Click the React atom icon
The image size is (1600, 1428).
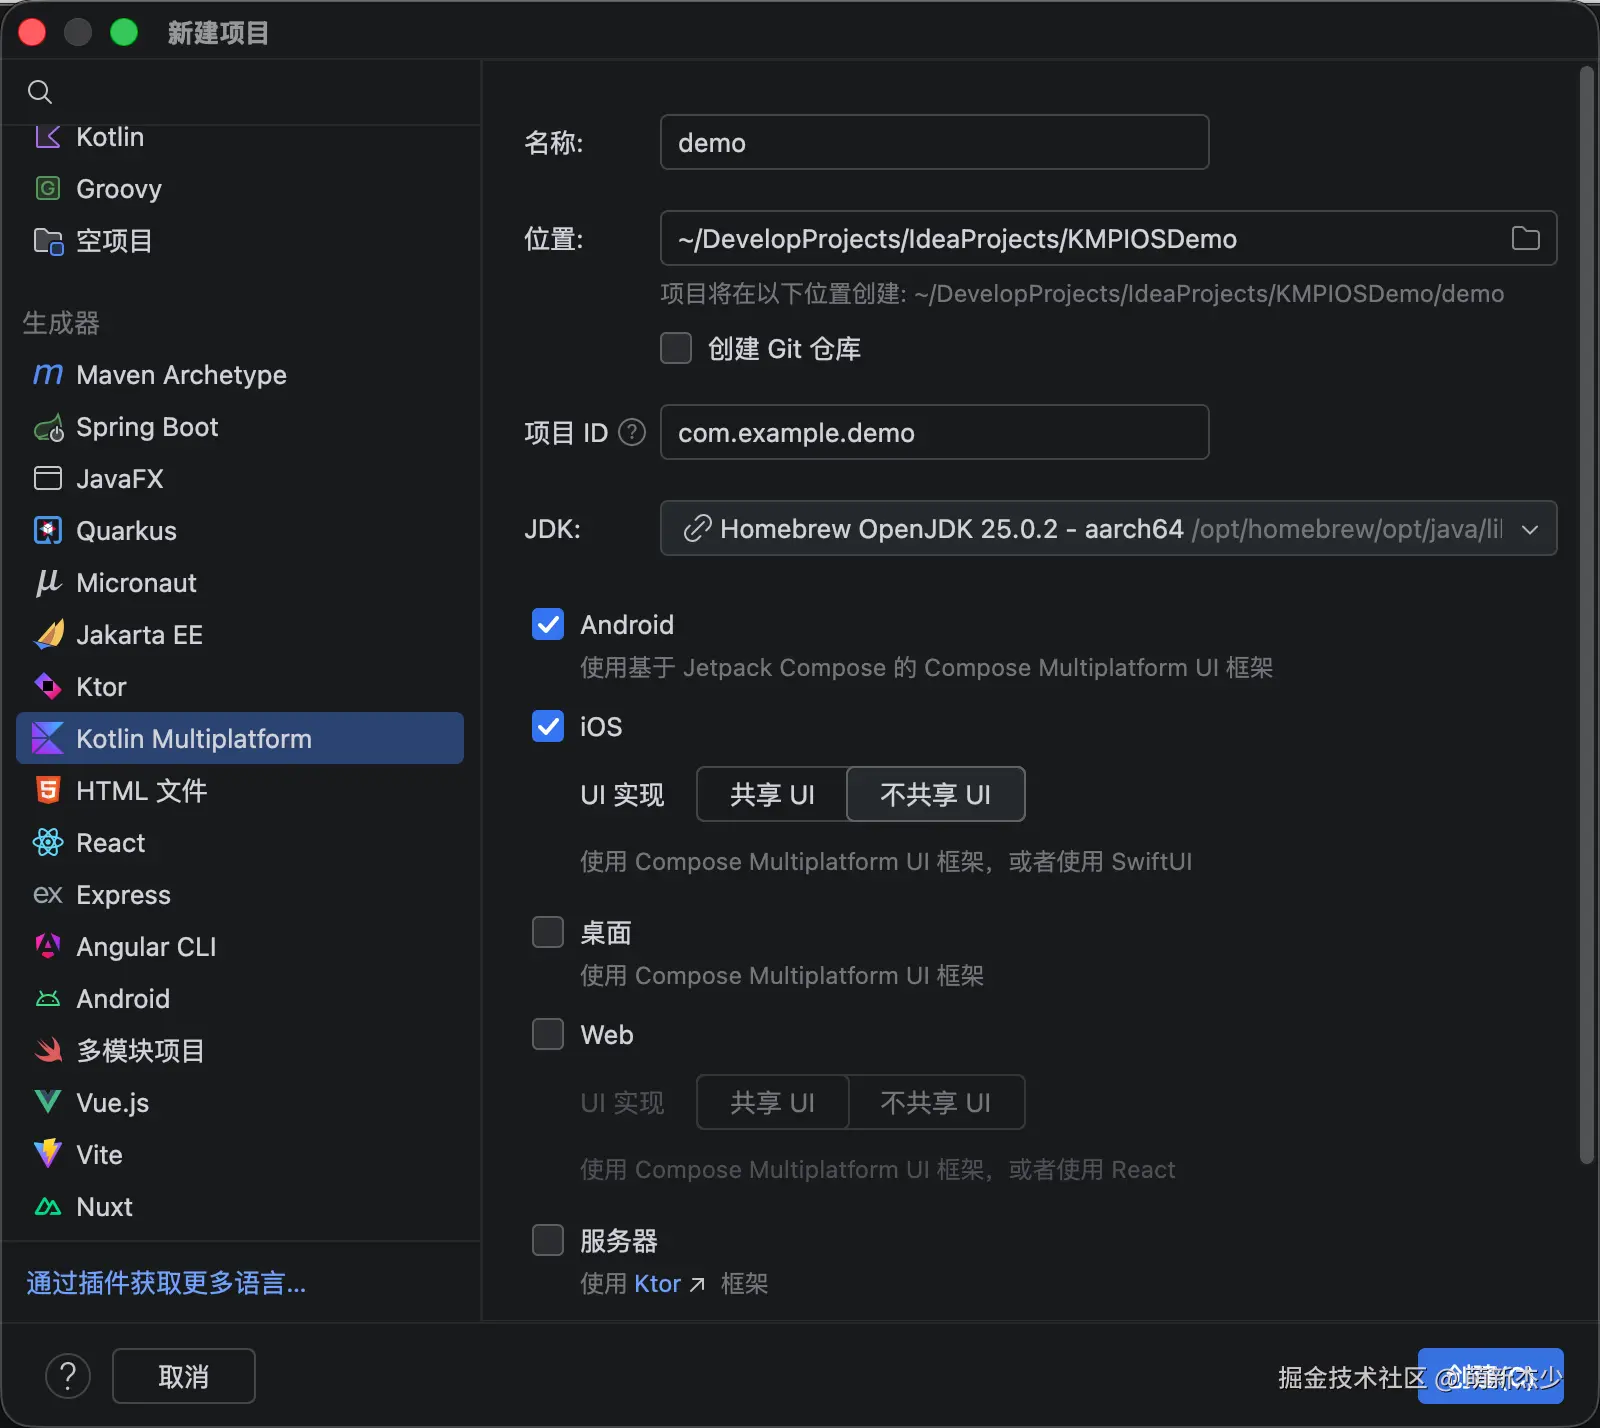[48, 843]
